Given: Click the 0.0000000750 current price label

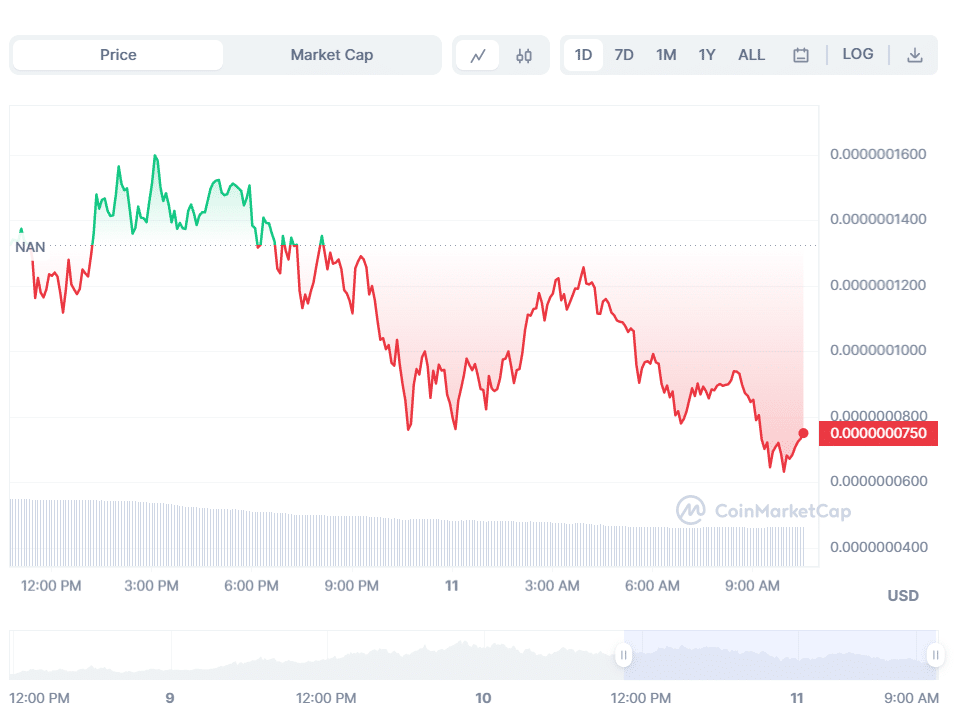Looking at the screenshot, I should point(878,433).
